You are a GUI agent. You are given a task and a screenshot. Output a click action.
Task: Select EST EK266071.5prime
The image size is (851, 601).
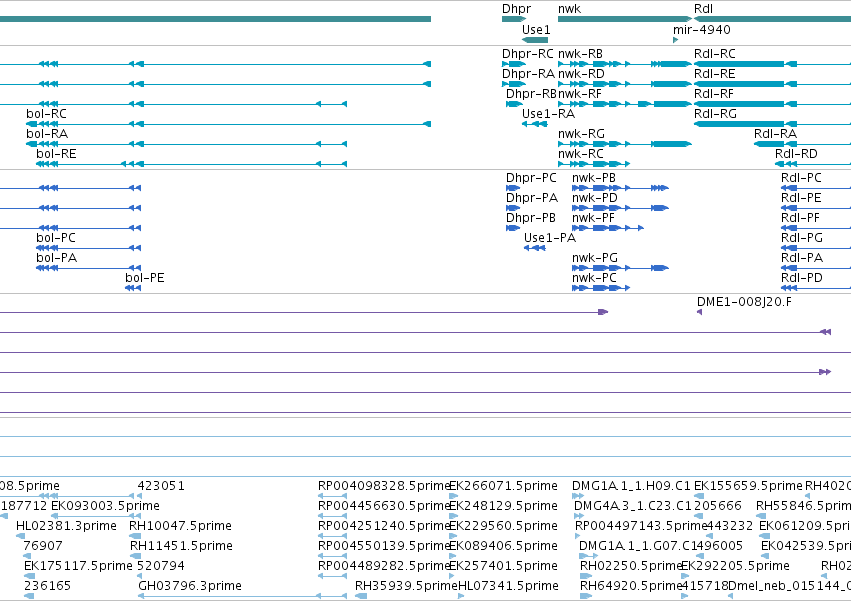click(504, 486)
